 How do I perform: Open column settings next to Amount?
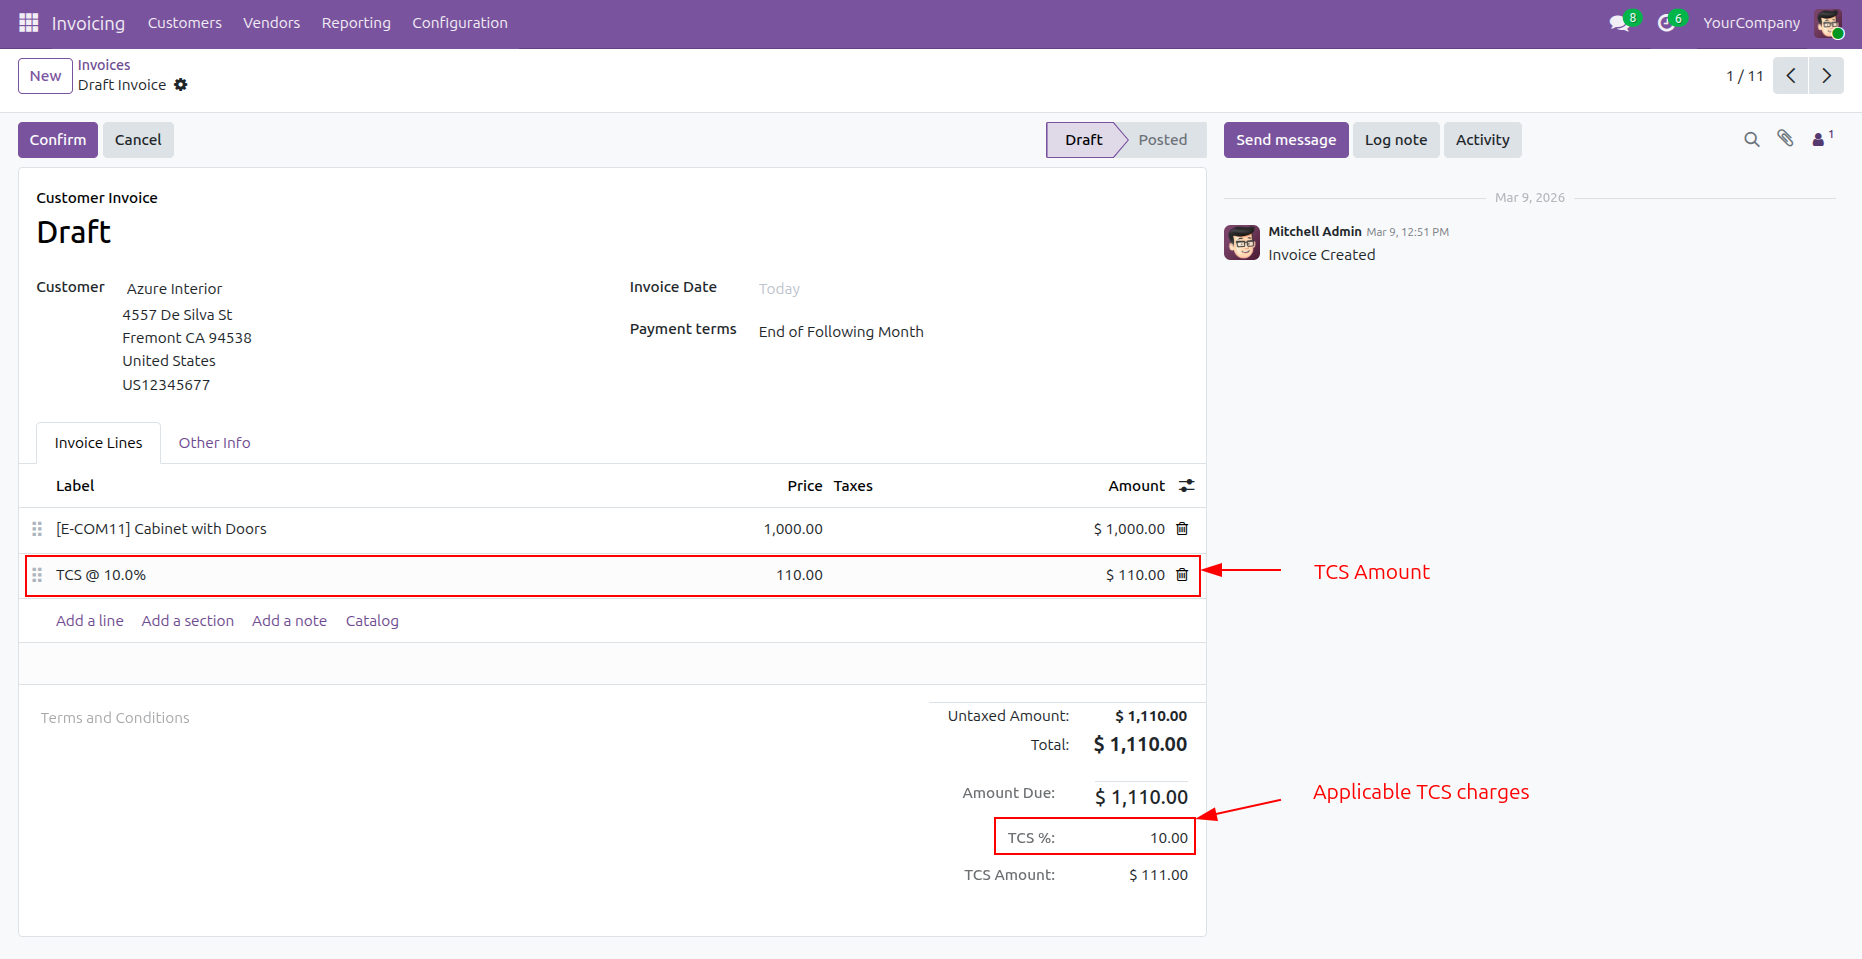(1187, 486)
